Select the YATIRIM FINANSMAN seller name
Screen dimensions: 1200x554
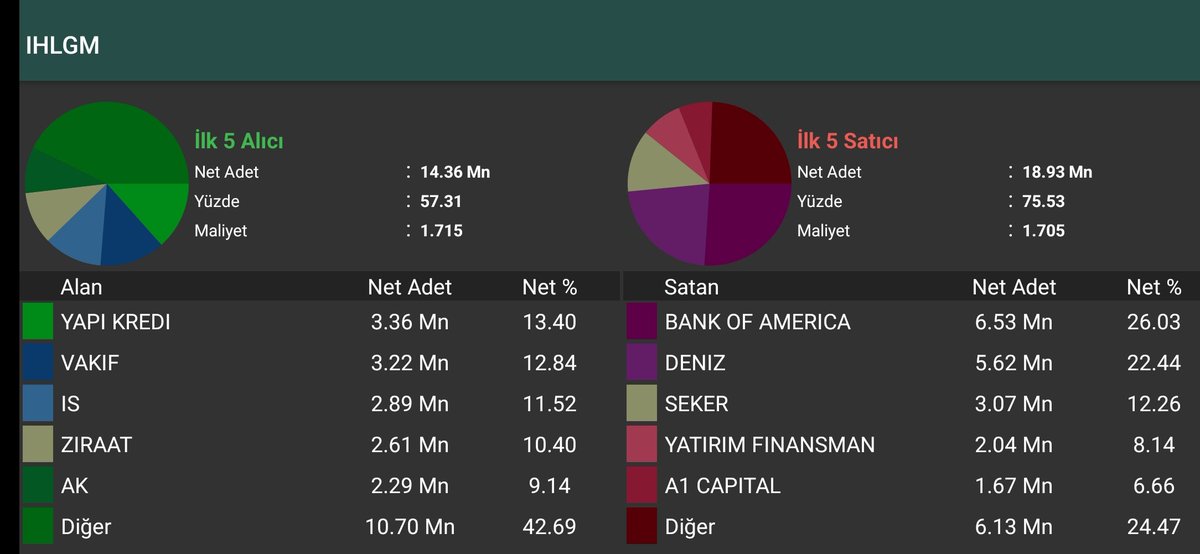(x=770, y=445)
